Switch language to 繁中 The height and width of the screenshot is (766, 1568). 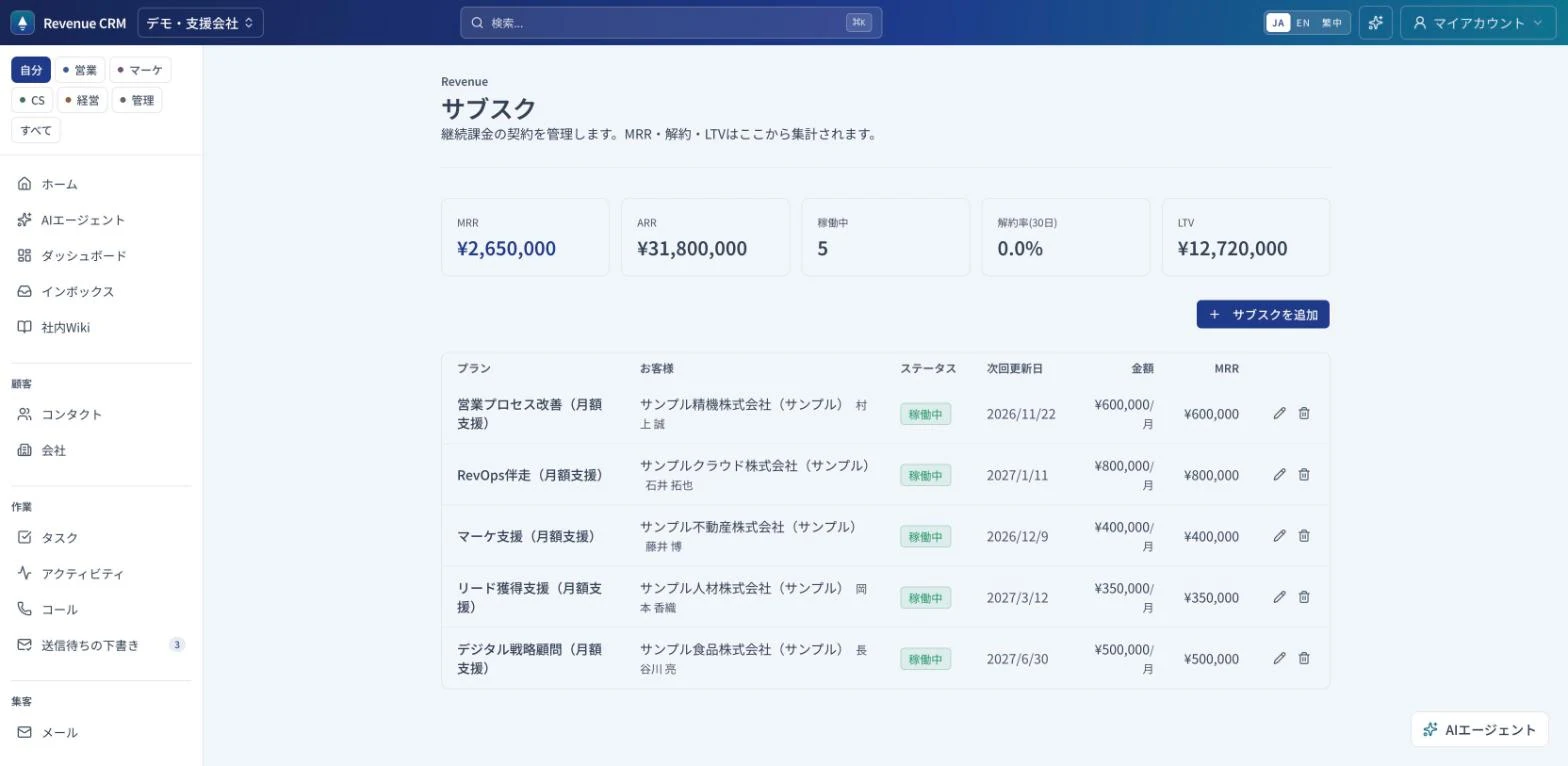pos(1332,22)
